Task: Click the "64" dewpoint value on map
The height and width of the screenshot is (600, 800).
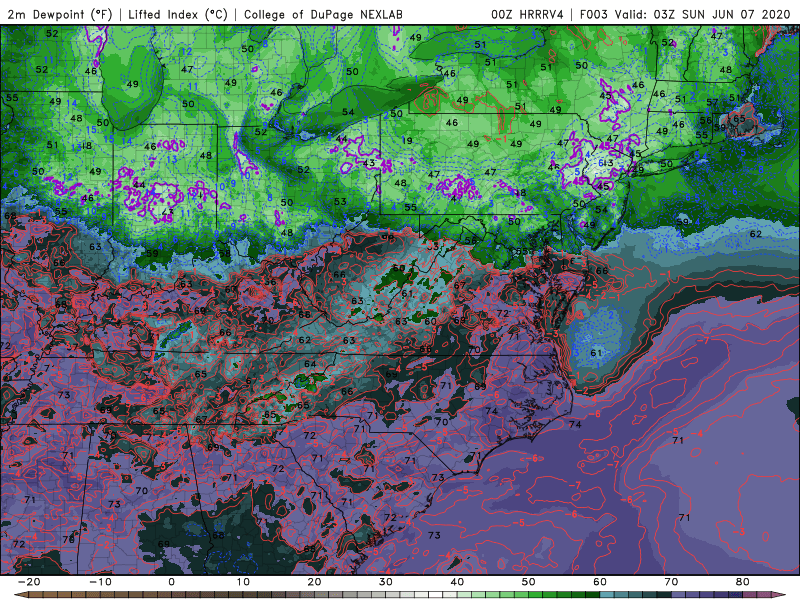Action: click(x=310, y=364)
